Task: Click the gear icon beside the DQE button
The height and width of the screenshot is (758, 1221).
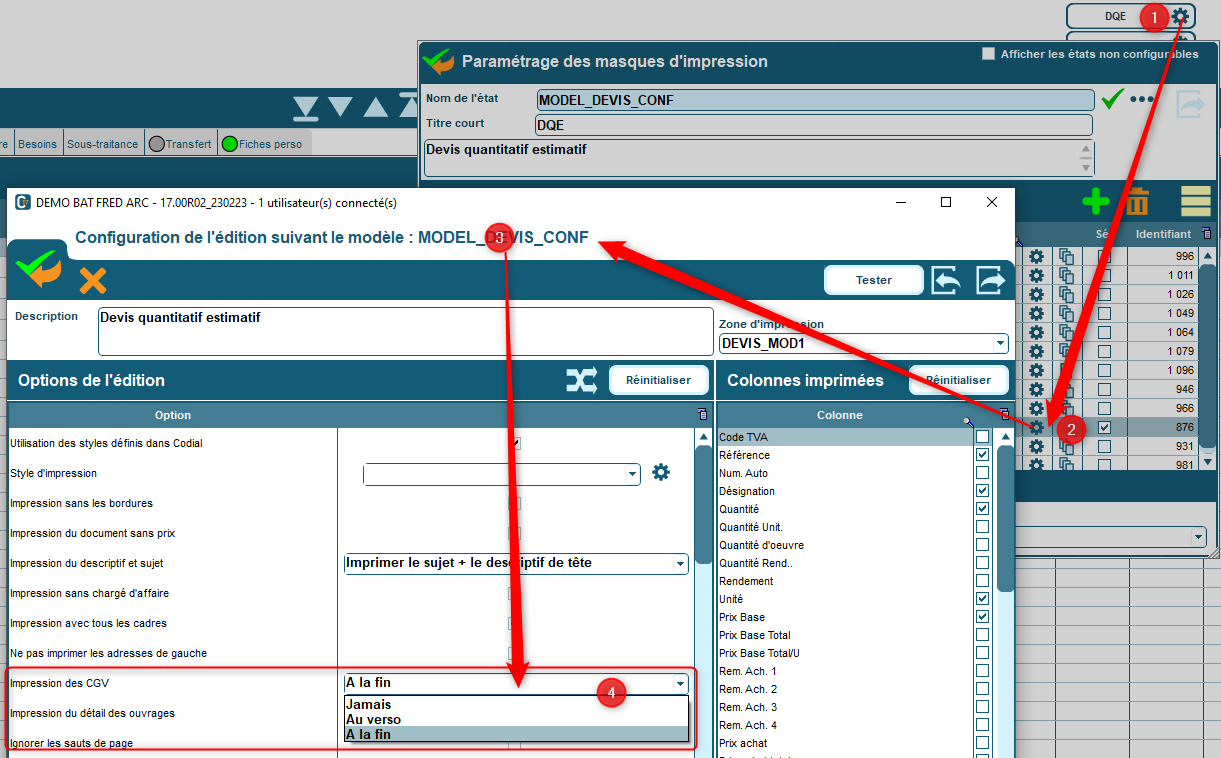Action: (x=1181, y=16)
